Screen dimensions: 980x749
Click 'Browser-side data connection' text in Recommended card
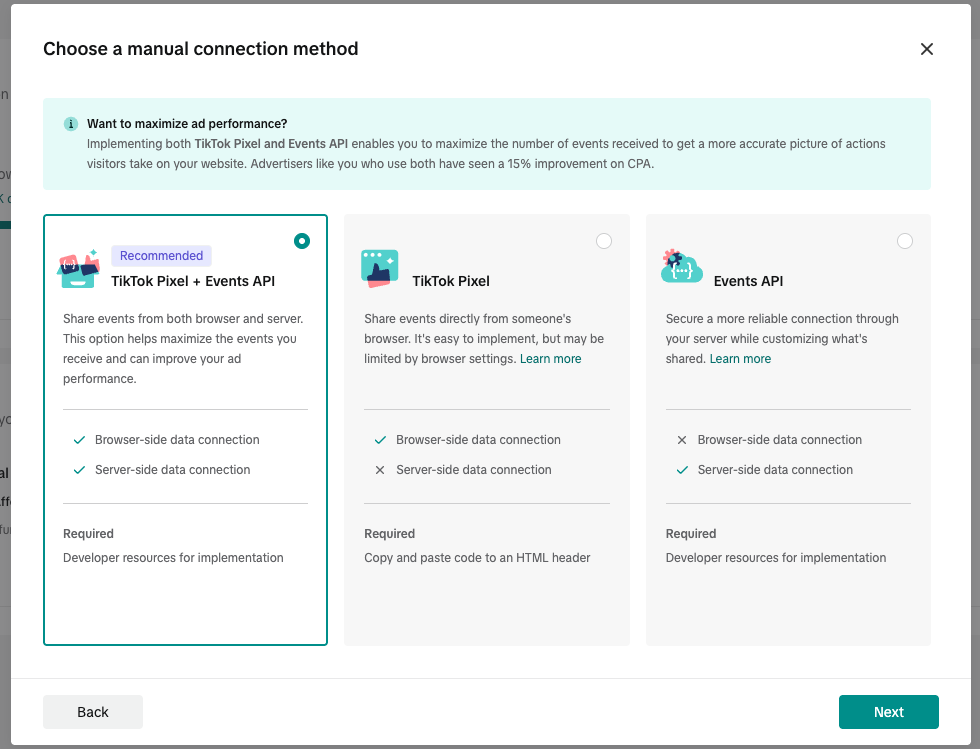[177, 440]
